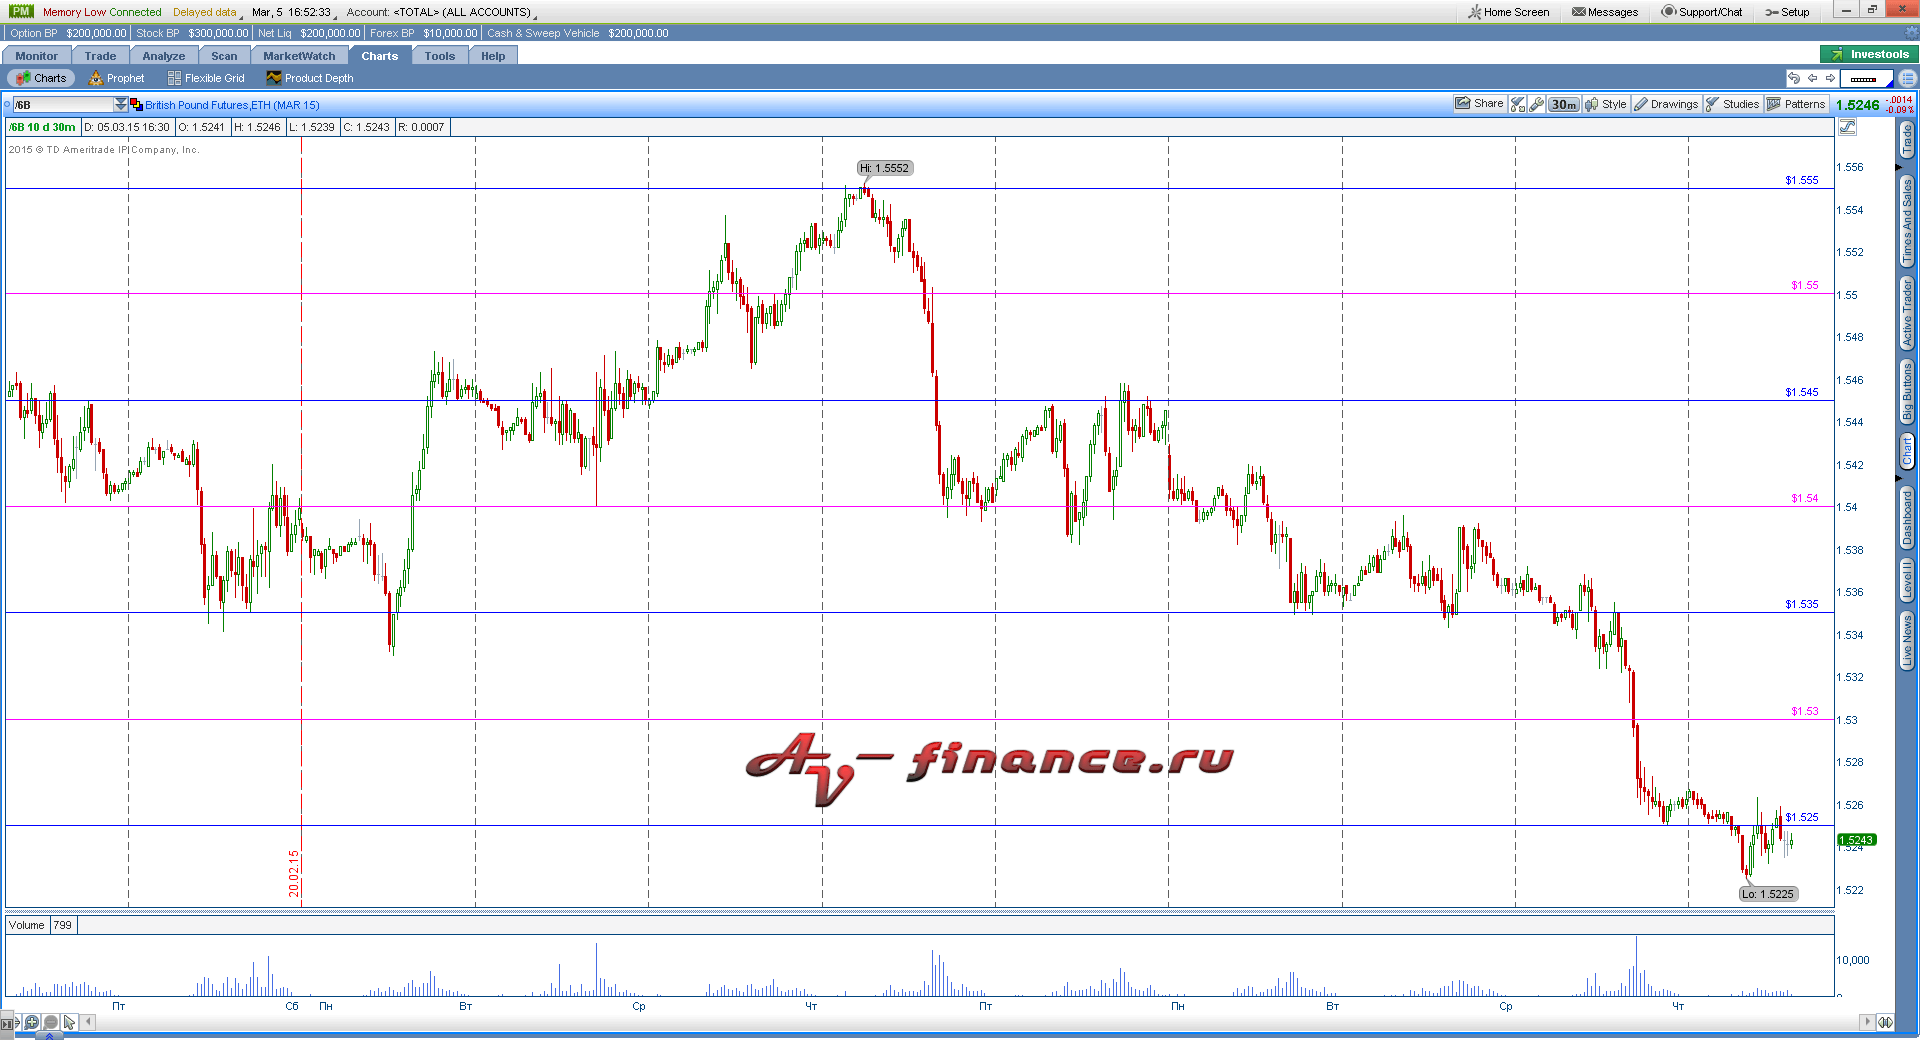This screenshot has width=1920, height=1040.
Task: Click the zoom in magnifier icon
Action: click(32, 1022)
